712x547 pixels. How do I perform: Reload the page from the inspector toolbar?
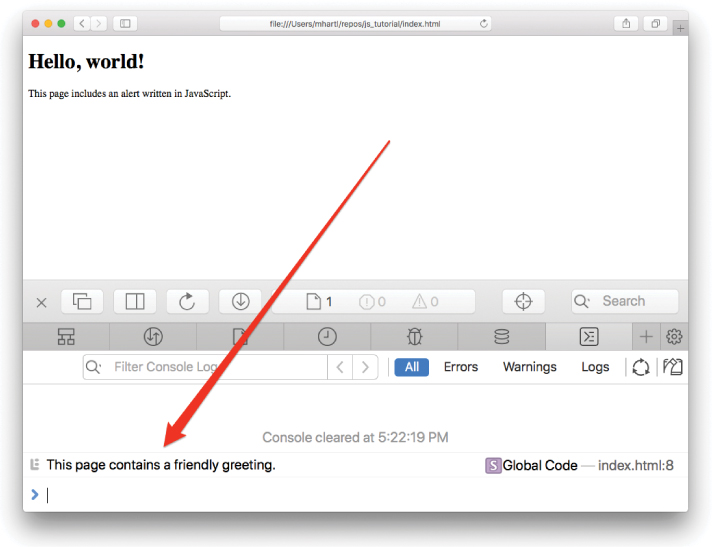[187, 301]
